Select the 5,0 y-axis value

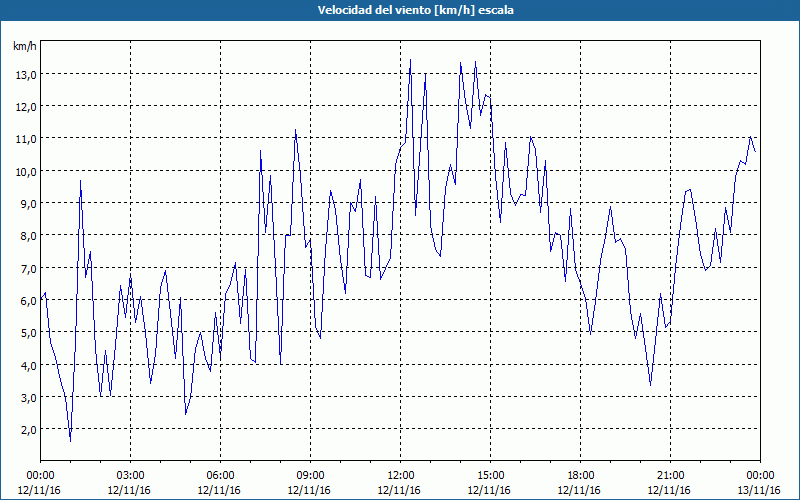point(29,333)
